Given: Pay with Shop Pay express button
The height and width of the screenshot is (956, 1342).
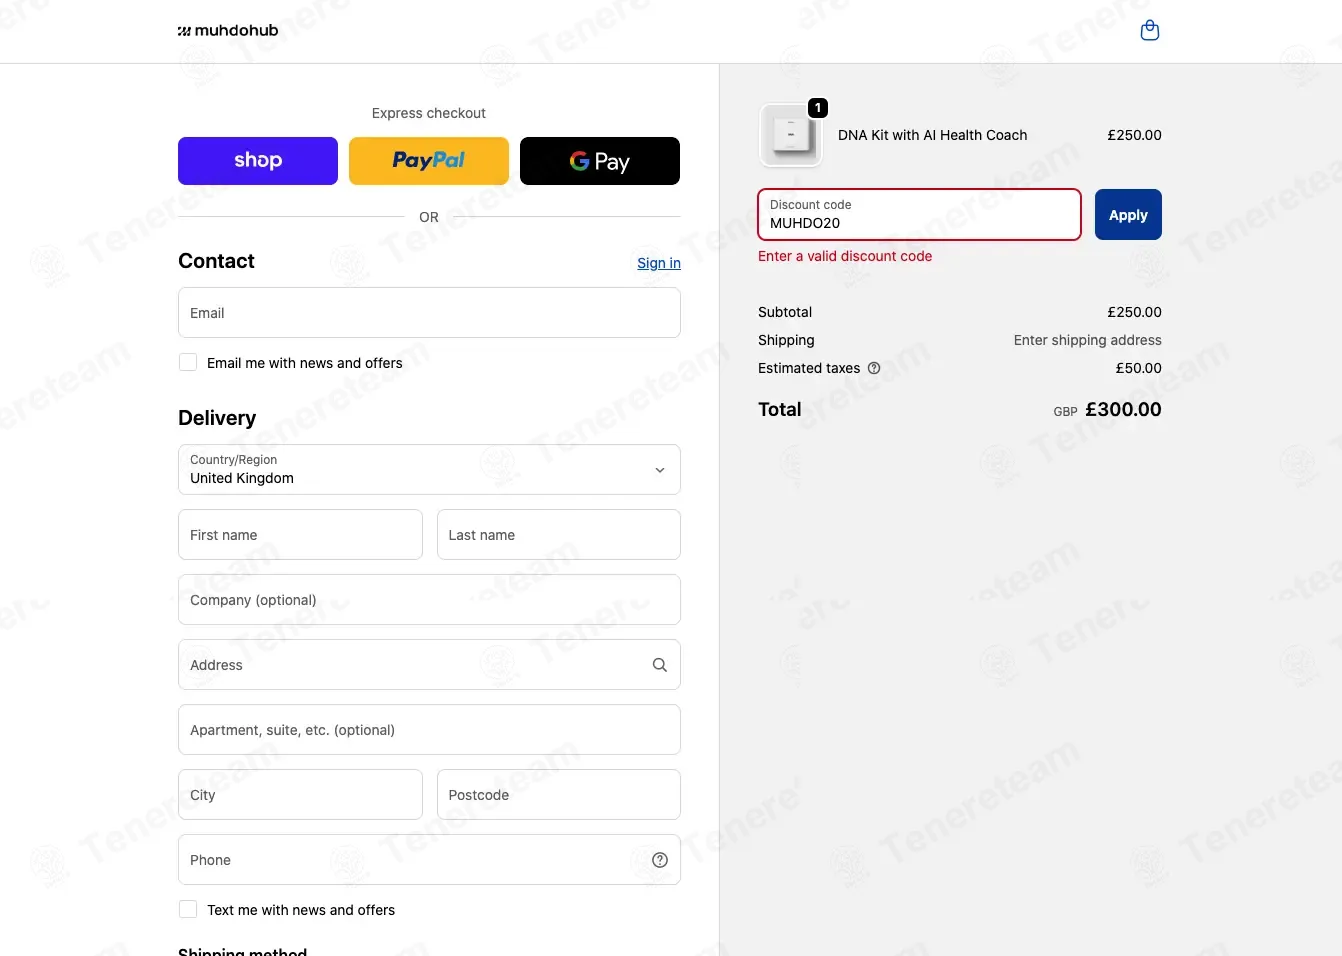Looking at the screenshot, I should (258, 161).
